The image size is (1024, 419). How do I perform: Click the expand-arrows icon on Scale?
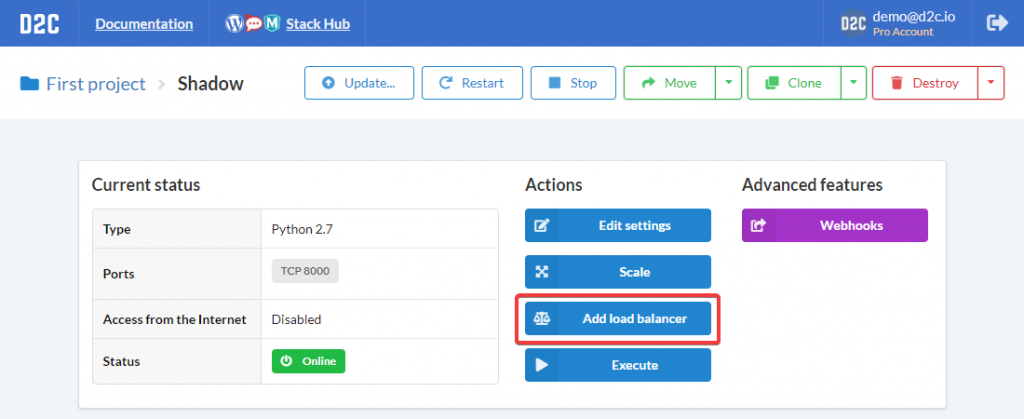(541, 272)
